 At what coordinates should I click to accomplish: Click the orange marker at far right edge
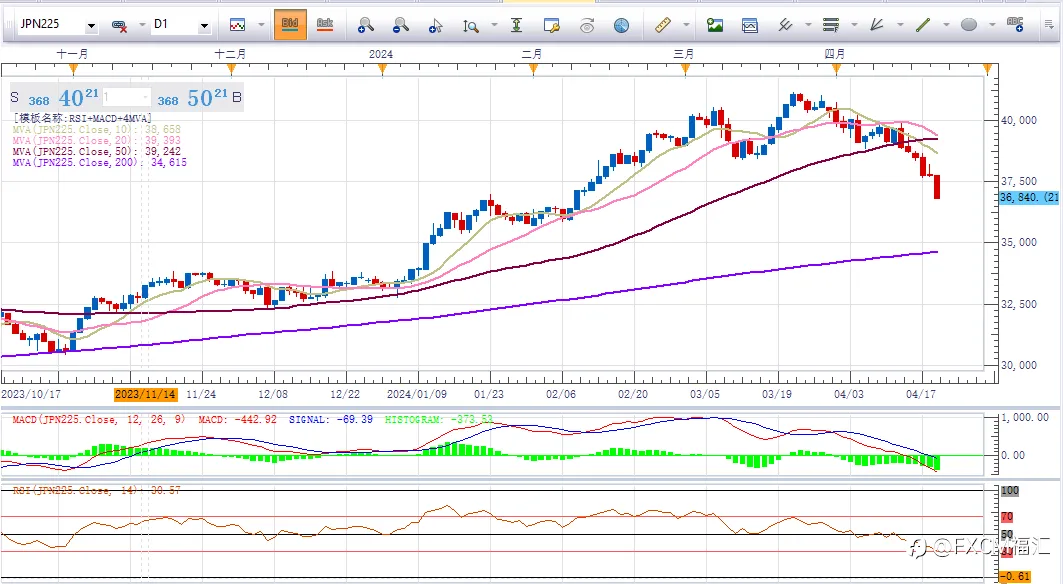987,69
